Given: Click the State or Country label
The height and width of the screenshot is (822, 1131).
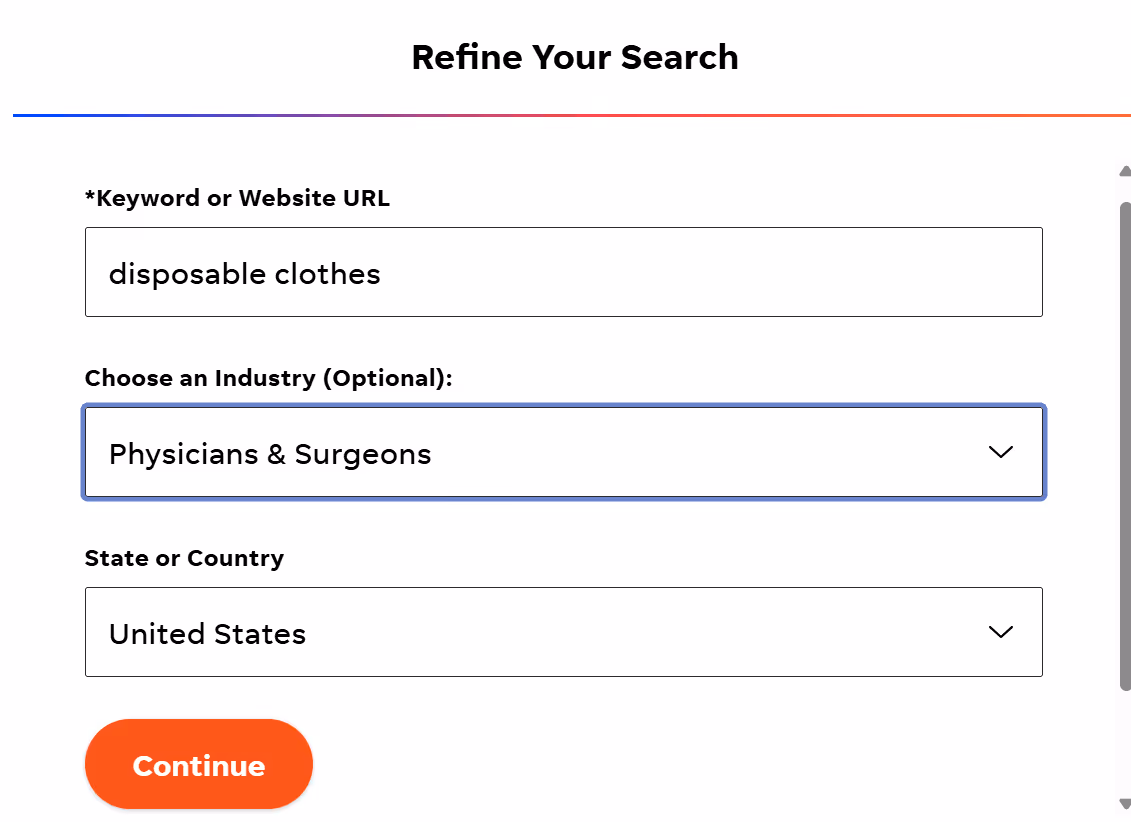Looking at the screenshot, I should click(184, 558).
